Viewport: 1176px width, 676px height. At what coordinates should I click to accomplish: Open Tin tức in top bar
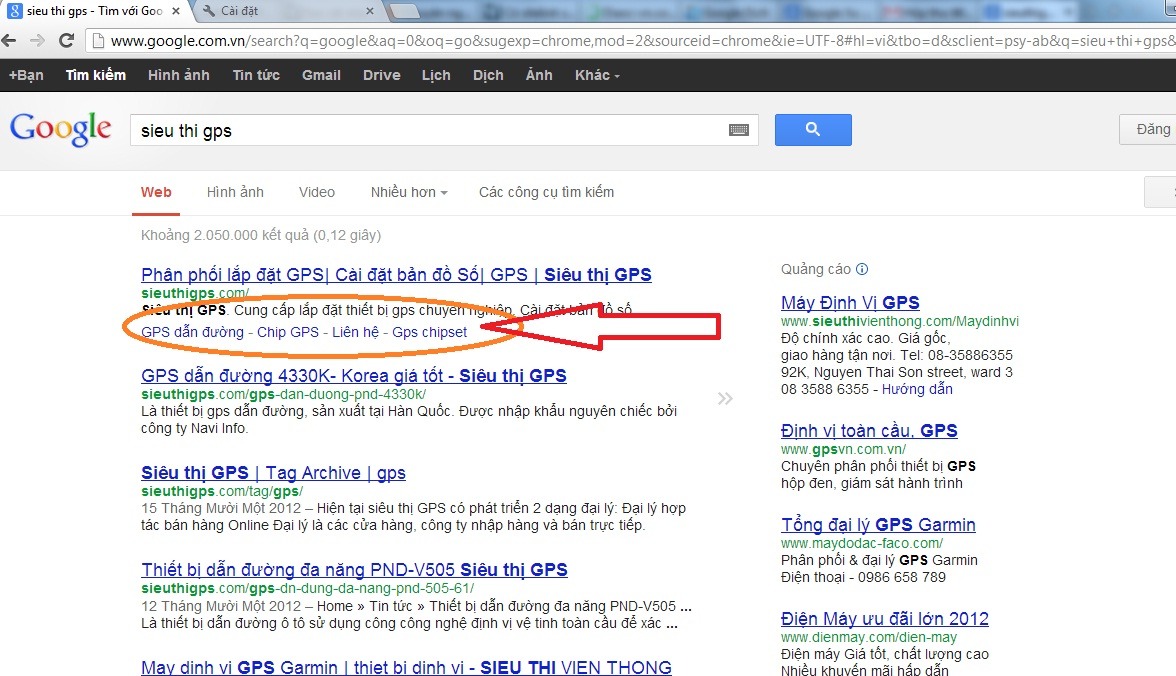point(256,75)
